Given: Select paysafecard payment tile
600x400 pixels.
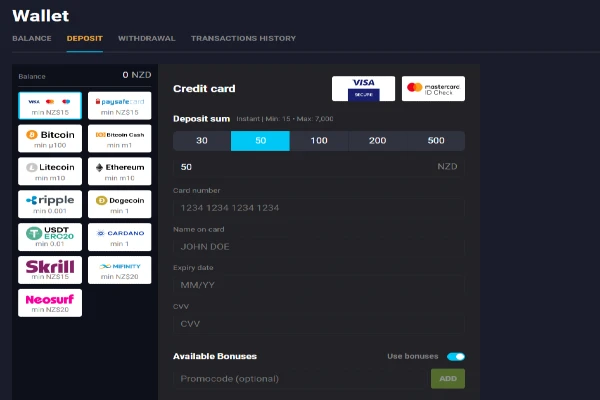Looking at the screenshot, I should pyautogui.click(x=120, y=105).
